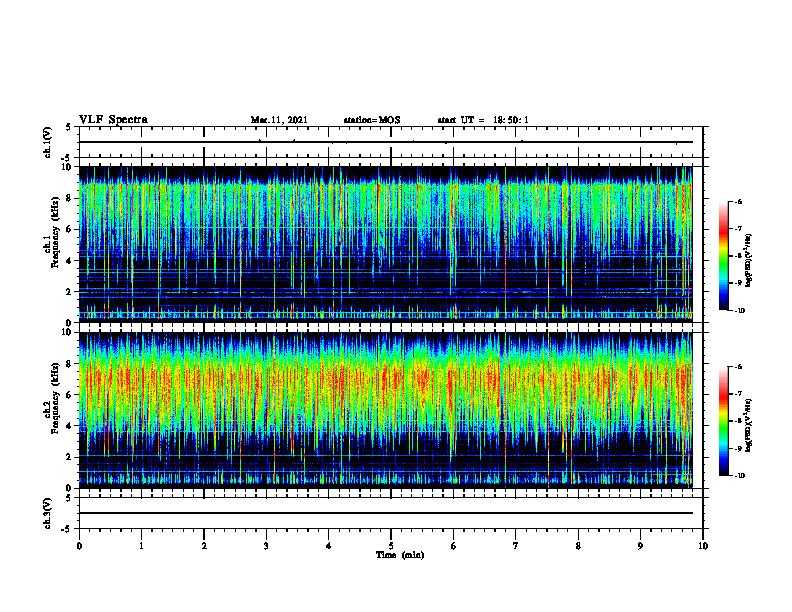Click time axis tick label "0"

[x=79, y=546]
